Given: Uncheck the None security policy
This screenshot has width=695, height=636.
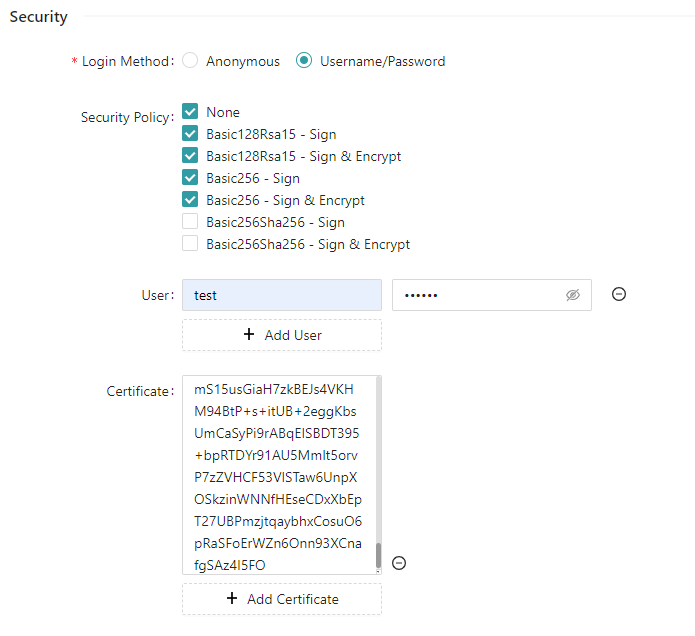Looking at the screenshot, I should [190, 111].
